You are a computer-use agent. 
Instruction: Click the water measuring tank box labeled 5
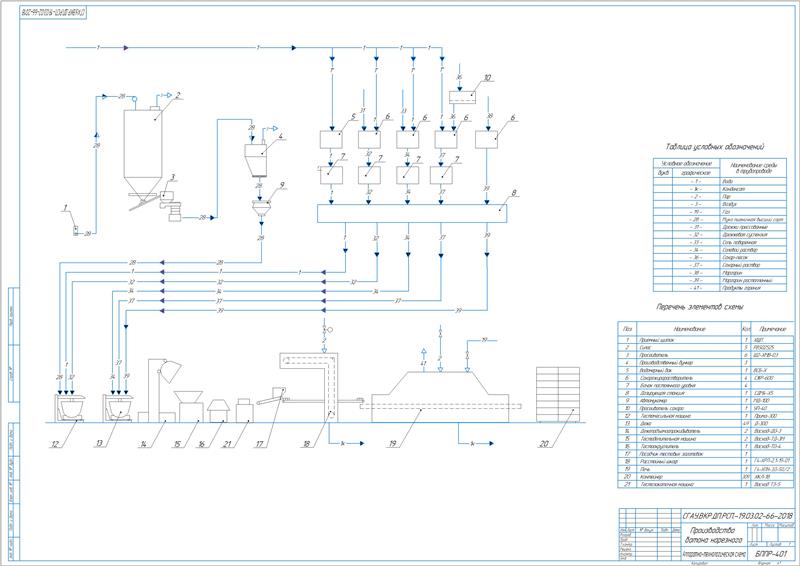pyautogui.click(x=331, y=140)
